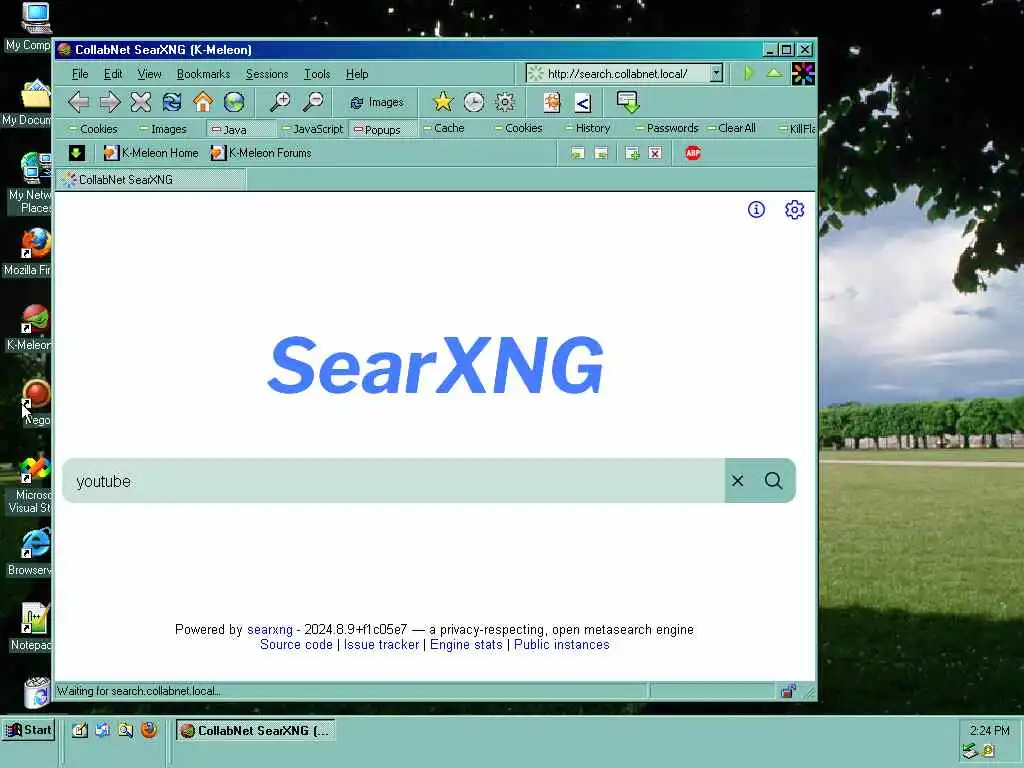Go back with the Back arrow
Image resolution: width=1024 pixels, height=768 pixels.
(x=78, y=102)
